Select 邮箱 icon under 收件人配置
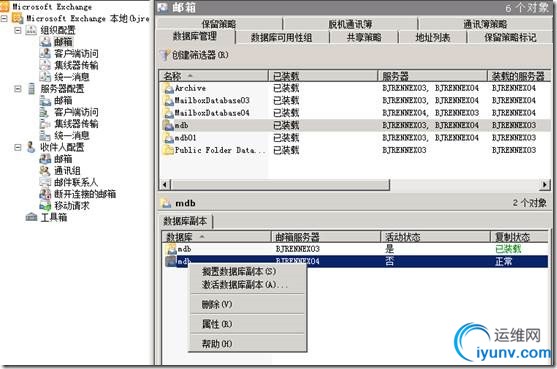The image size is (557, 369). (x=45, y=159)
